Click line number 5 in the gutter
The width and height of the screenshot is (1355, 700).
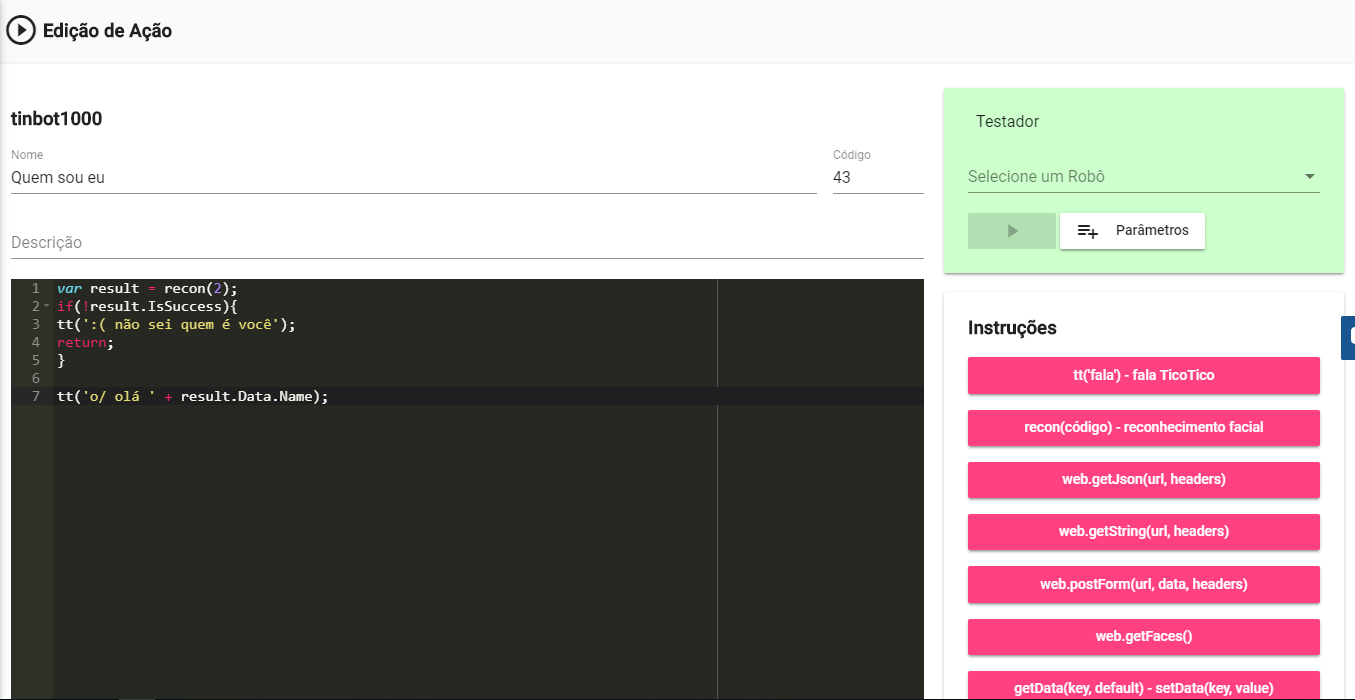[x=36, y=360]
